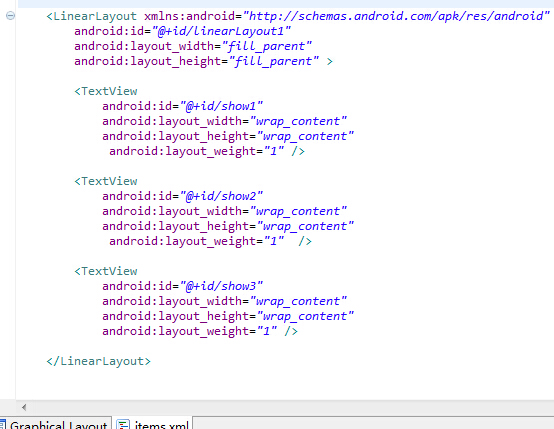Click the "@+id/linearLayout1" id value
This screenshot has height=429, width=554.
[221, 31]
